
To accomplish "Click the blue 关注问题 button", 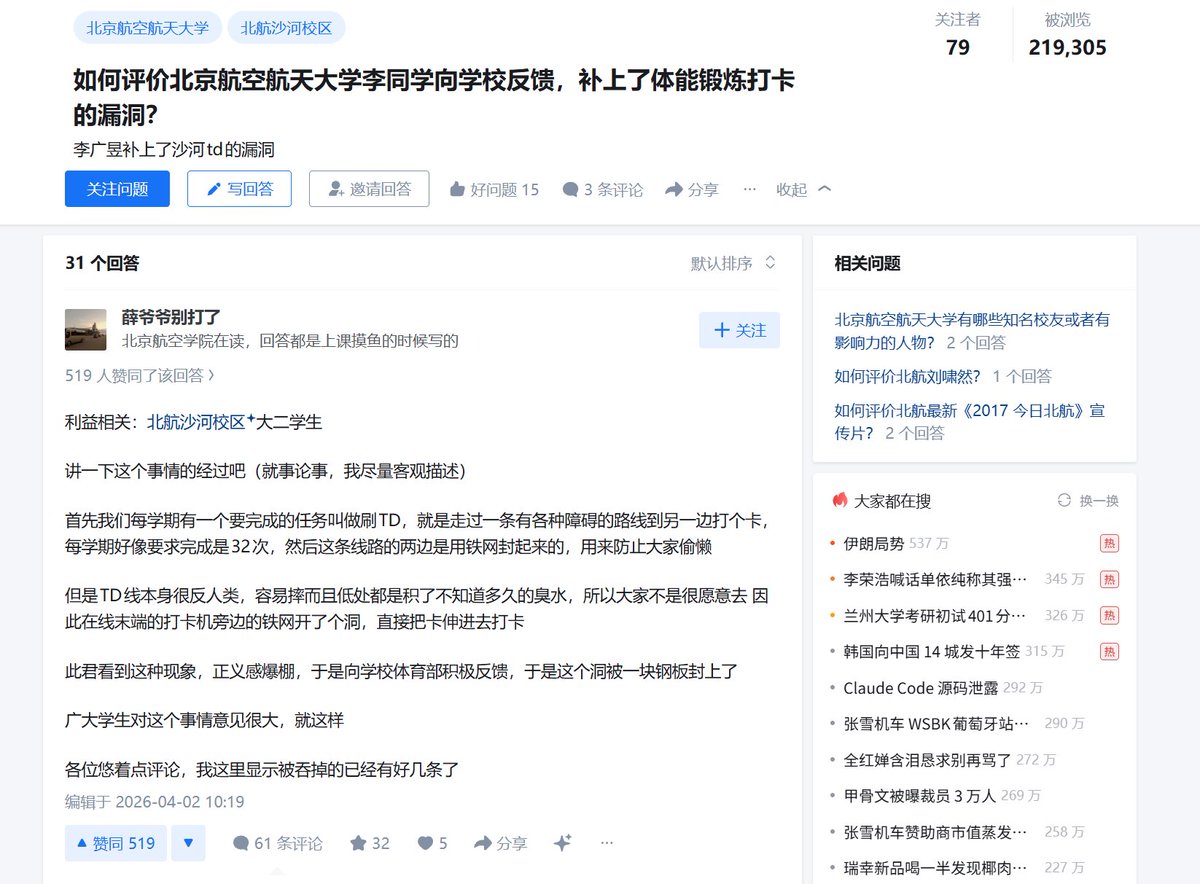I will click(117, 189).
